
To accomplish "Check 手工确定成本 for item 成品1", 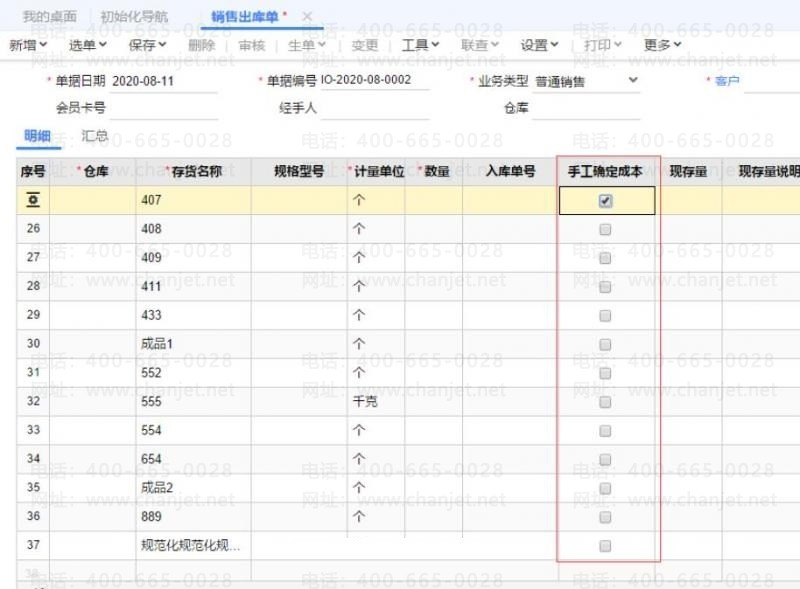I will (x=606, y=345).
